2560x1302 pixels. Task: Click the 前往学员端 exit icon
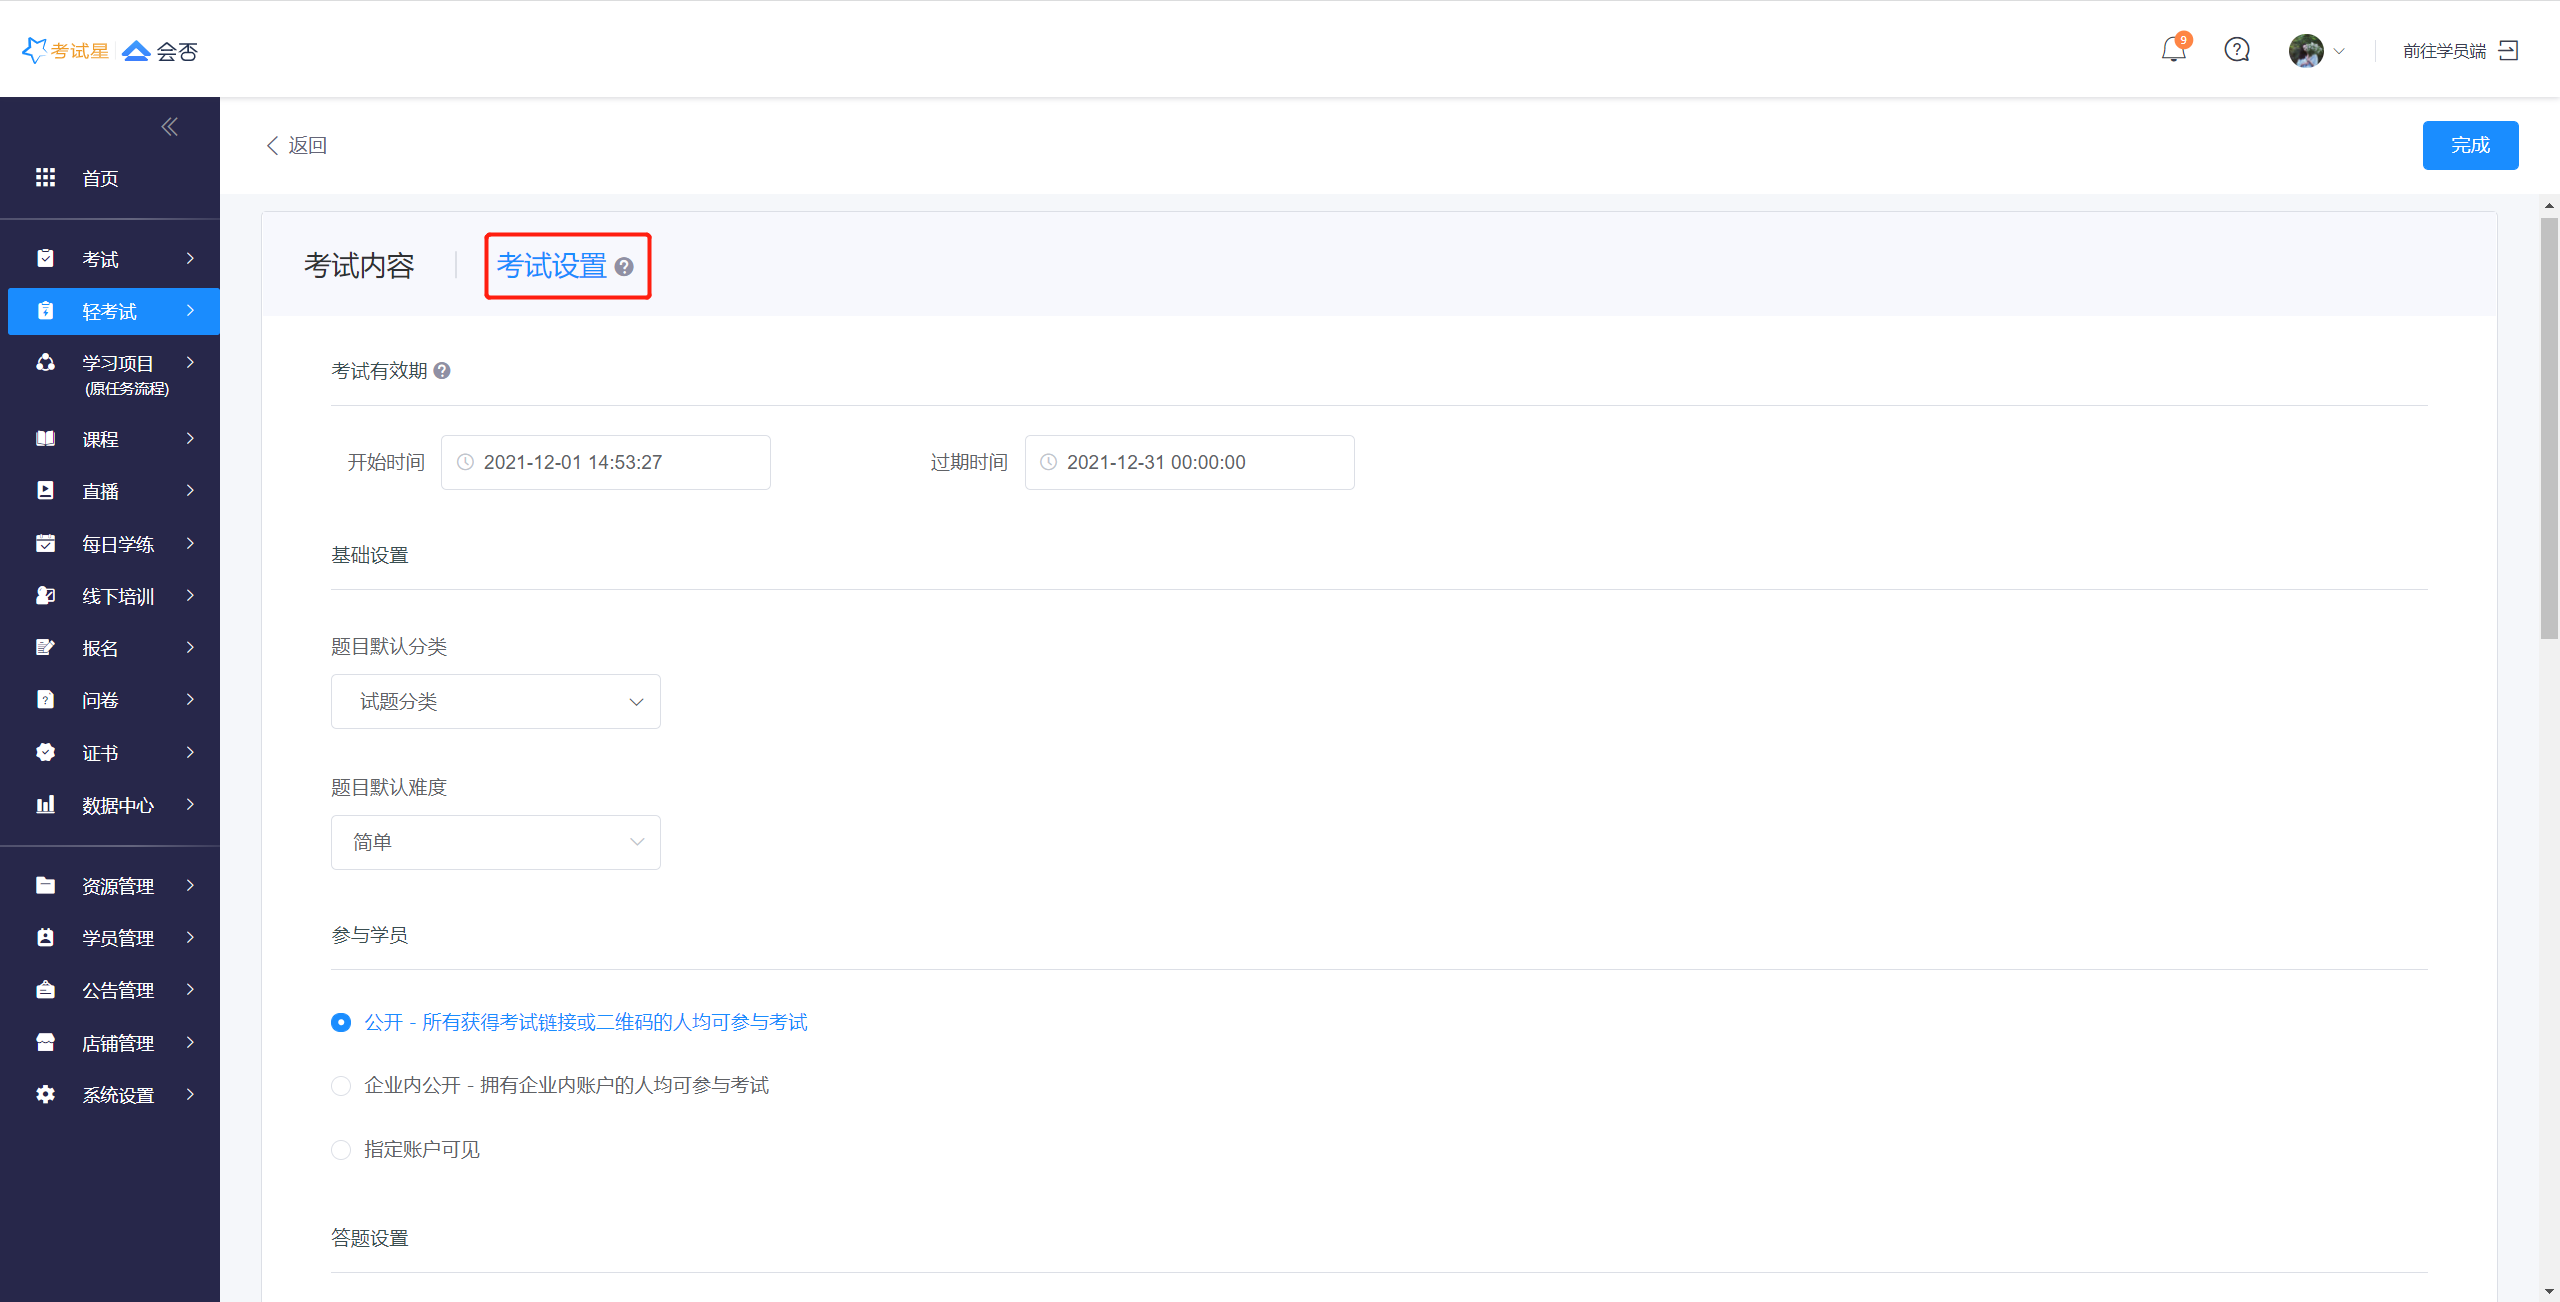coord(2508,51)
